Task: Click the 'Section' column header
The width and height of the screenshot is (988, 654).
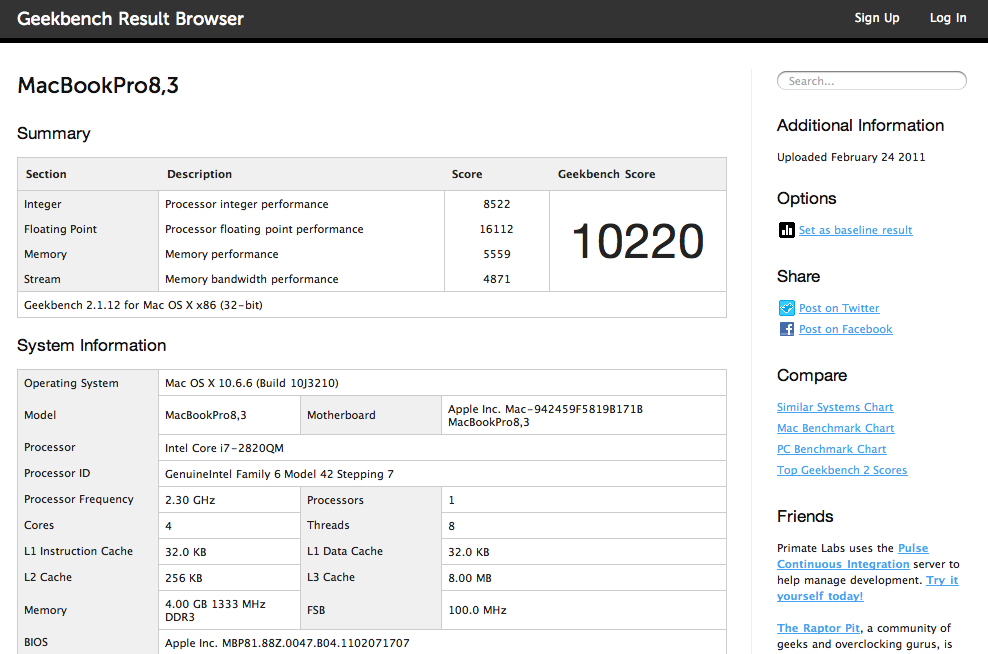Action: tap(46, 174)
